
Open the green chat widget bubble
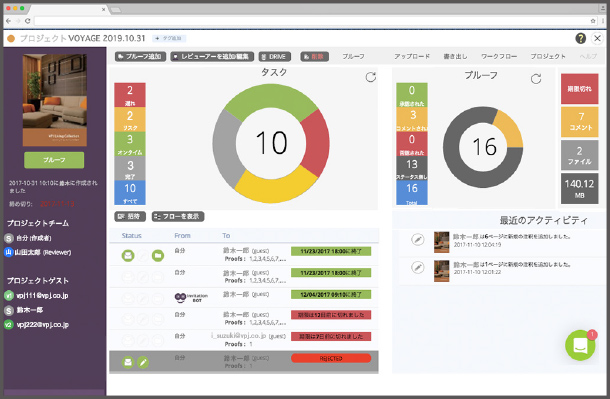tap(580, 345)
